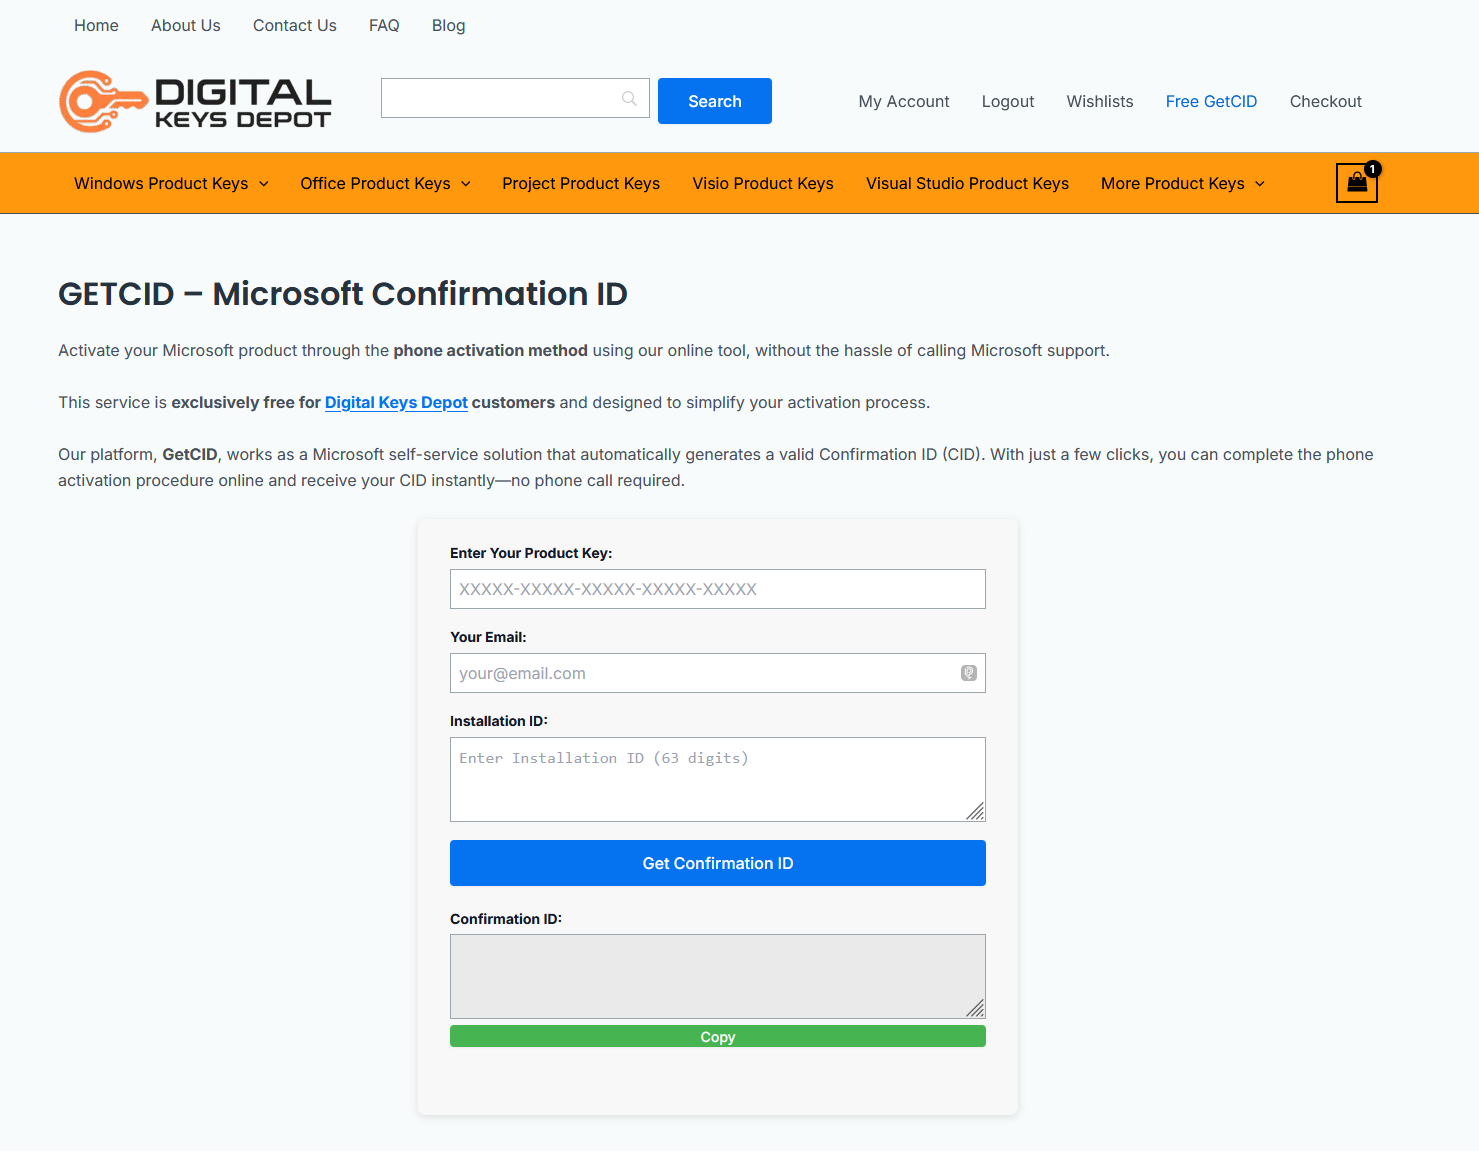The image size is (1479, 1151).
Task: Open the Free GetCID link
Action: coord(1211,102)
